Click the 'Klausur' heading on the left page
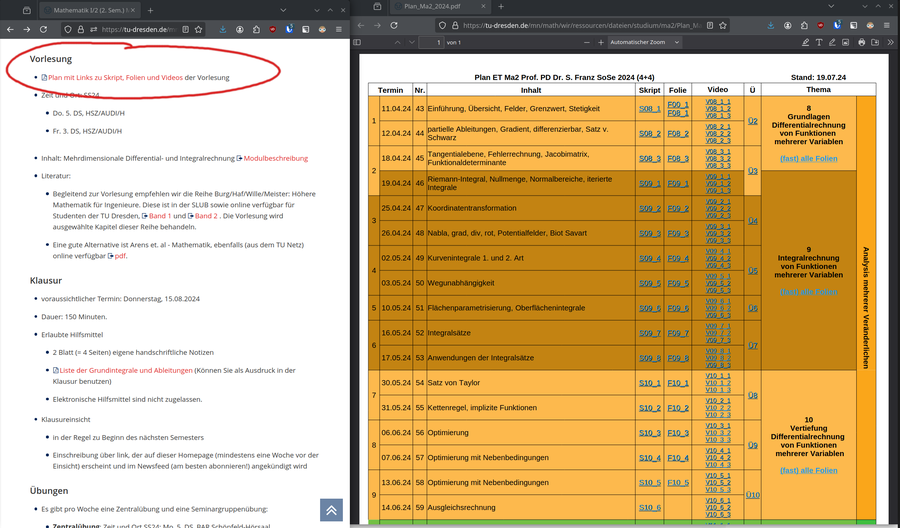 click(x=46, y=281)
